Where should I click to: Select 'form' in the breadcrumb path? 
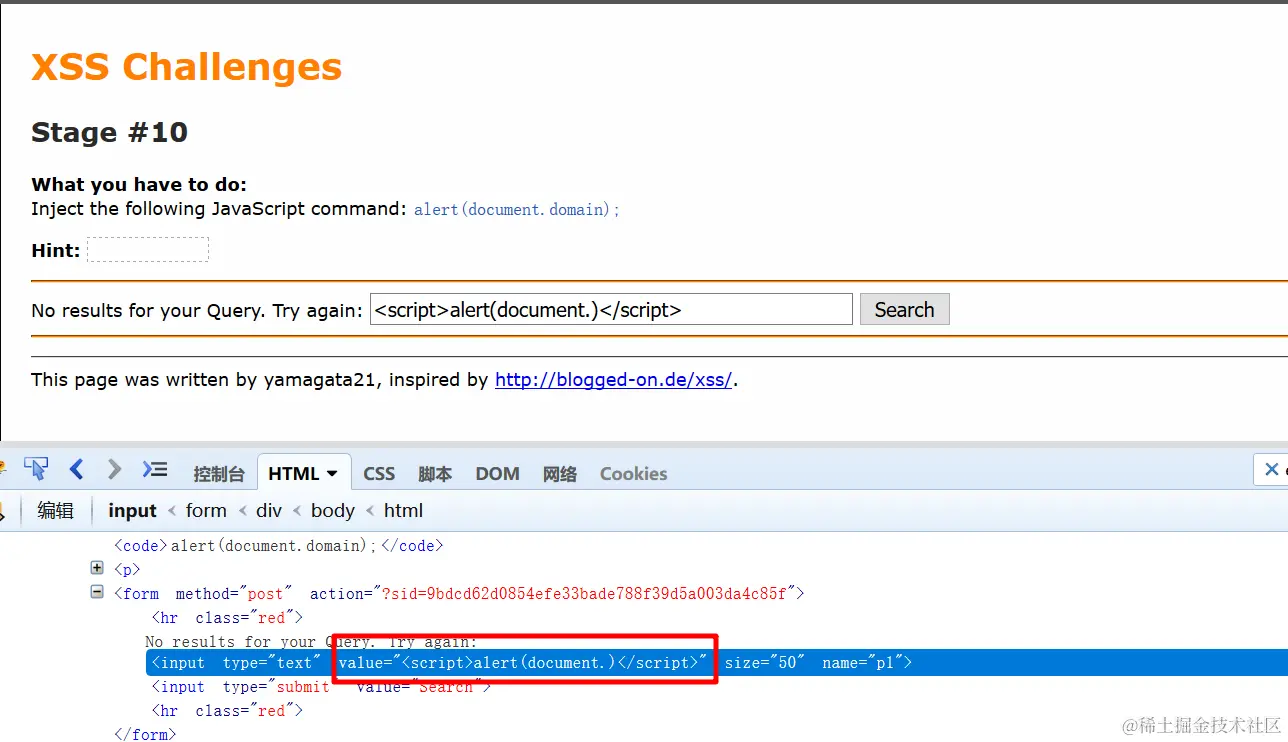pos(206,510)
